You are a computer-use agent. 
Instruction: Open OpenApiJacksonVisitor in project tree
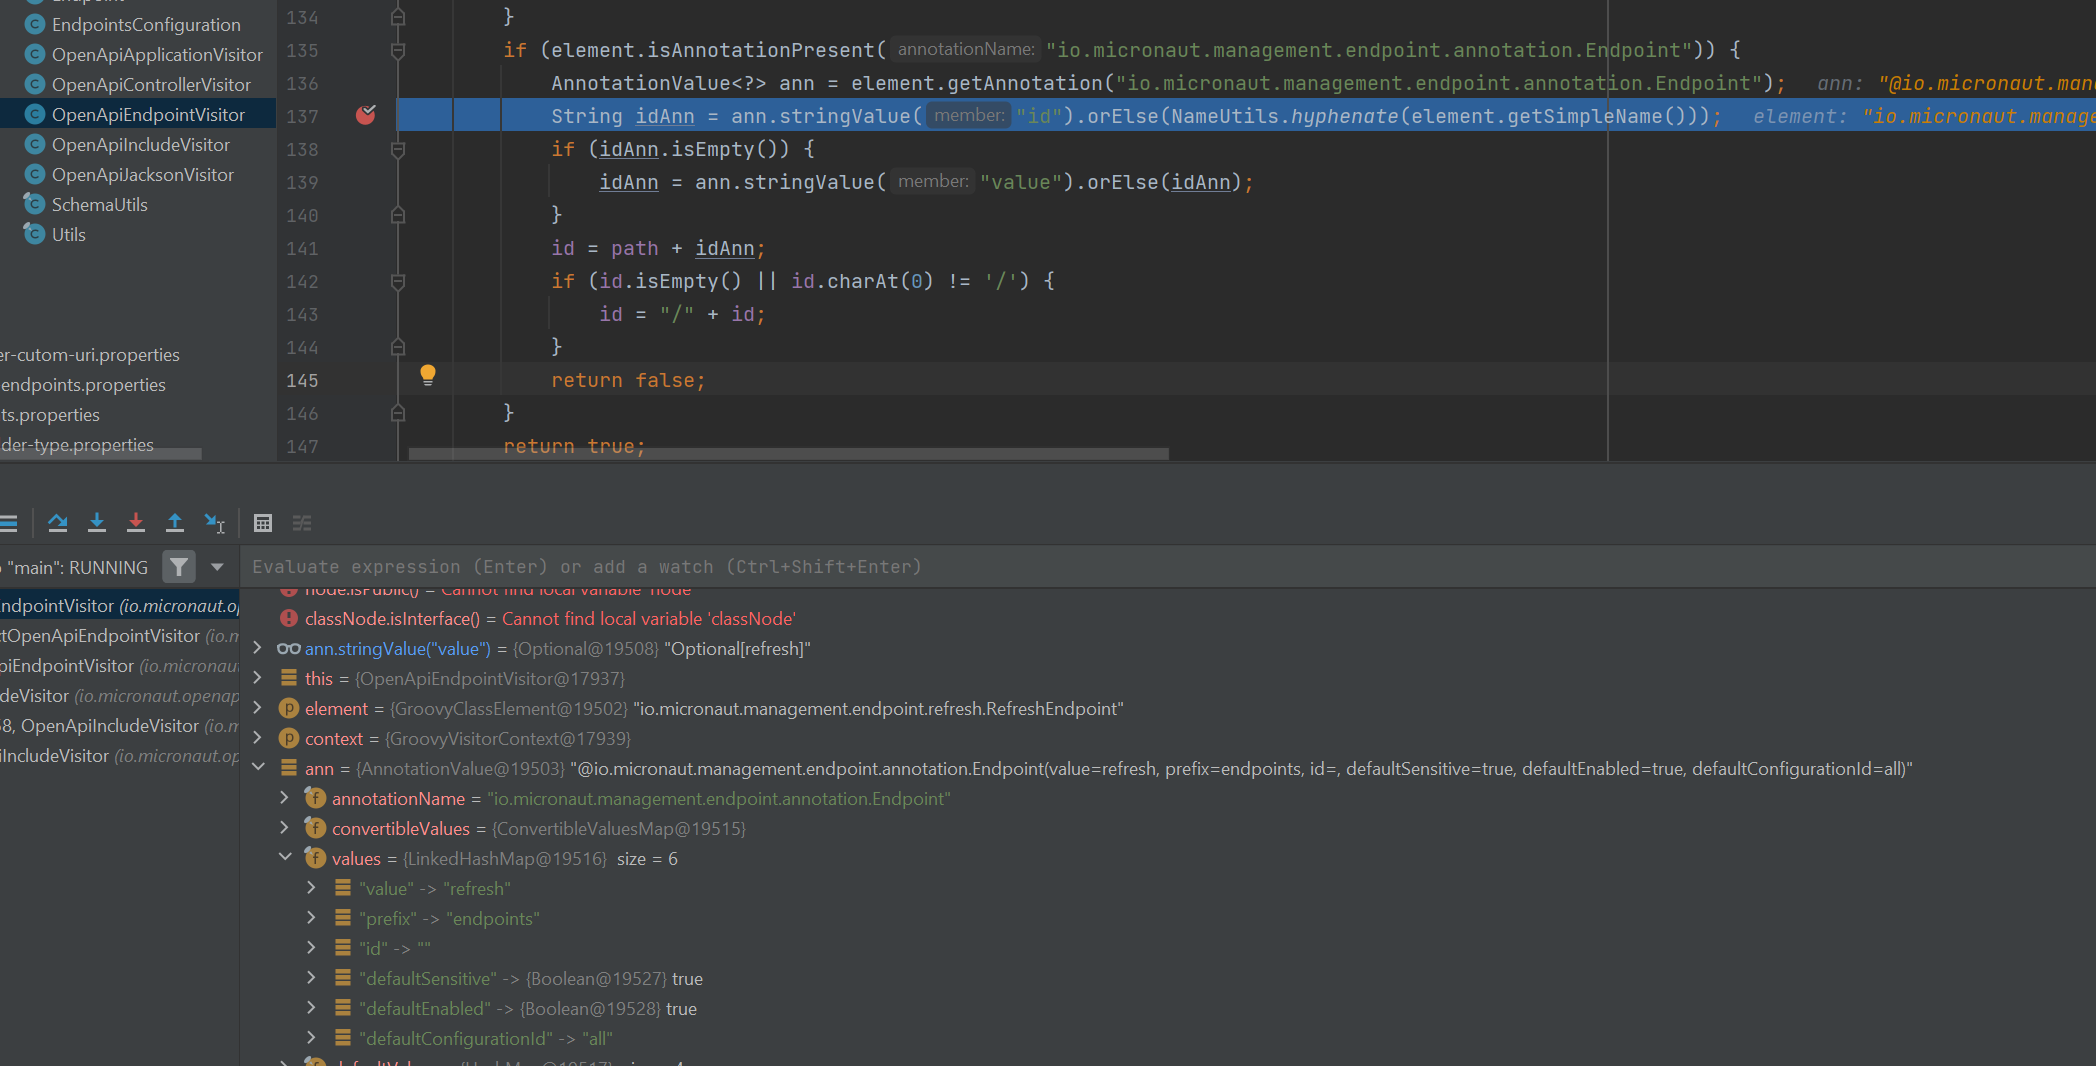143,175
